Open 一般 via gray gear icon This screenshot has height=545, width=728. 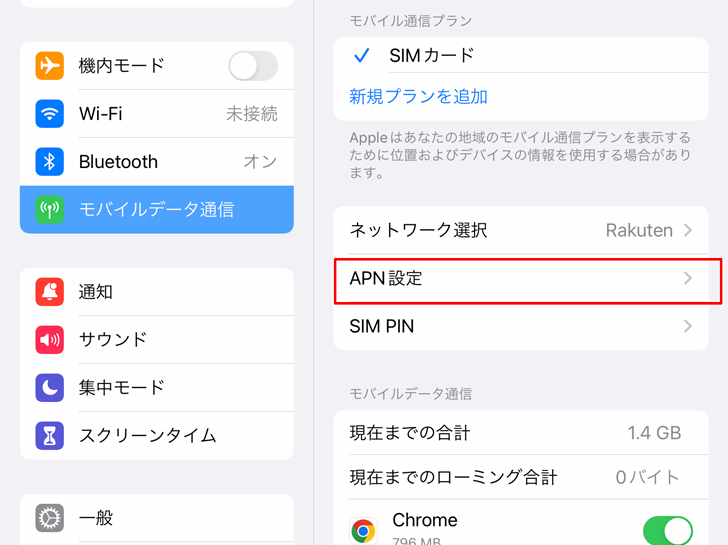tap(50, 518)
